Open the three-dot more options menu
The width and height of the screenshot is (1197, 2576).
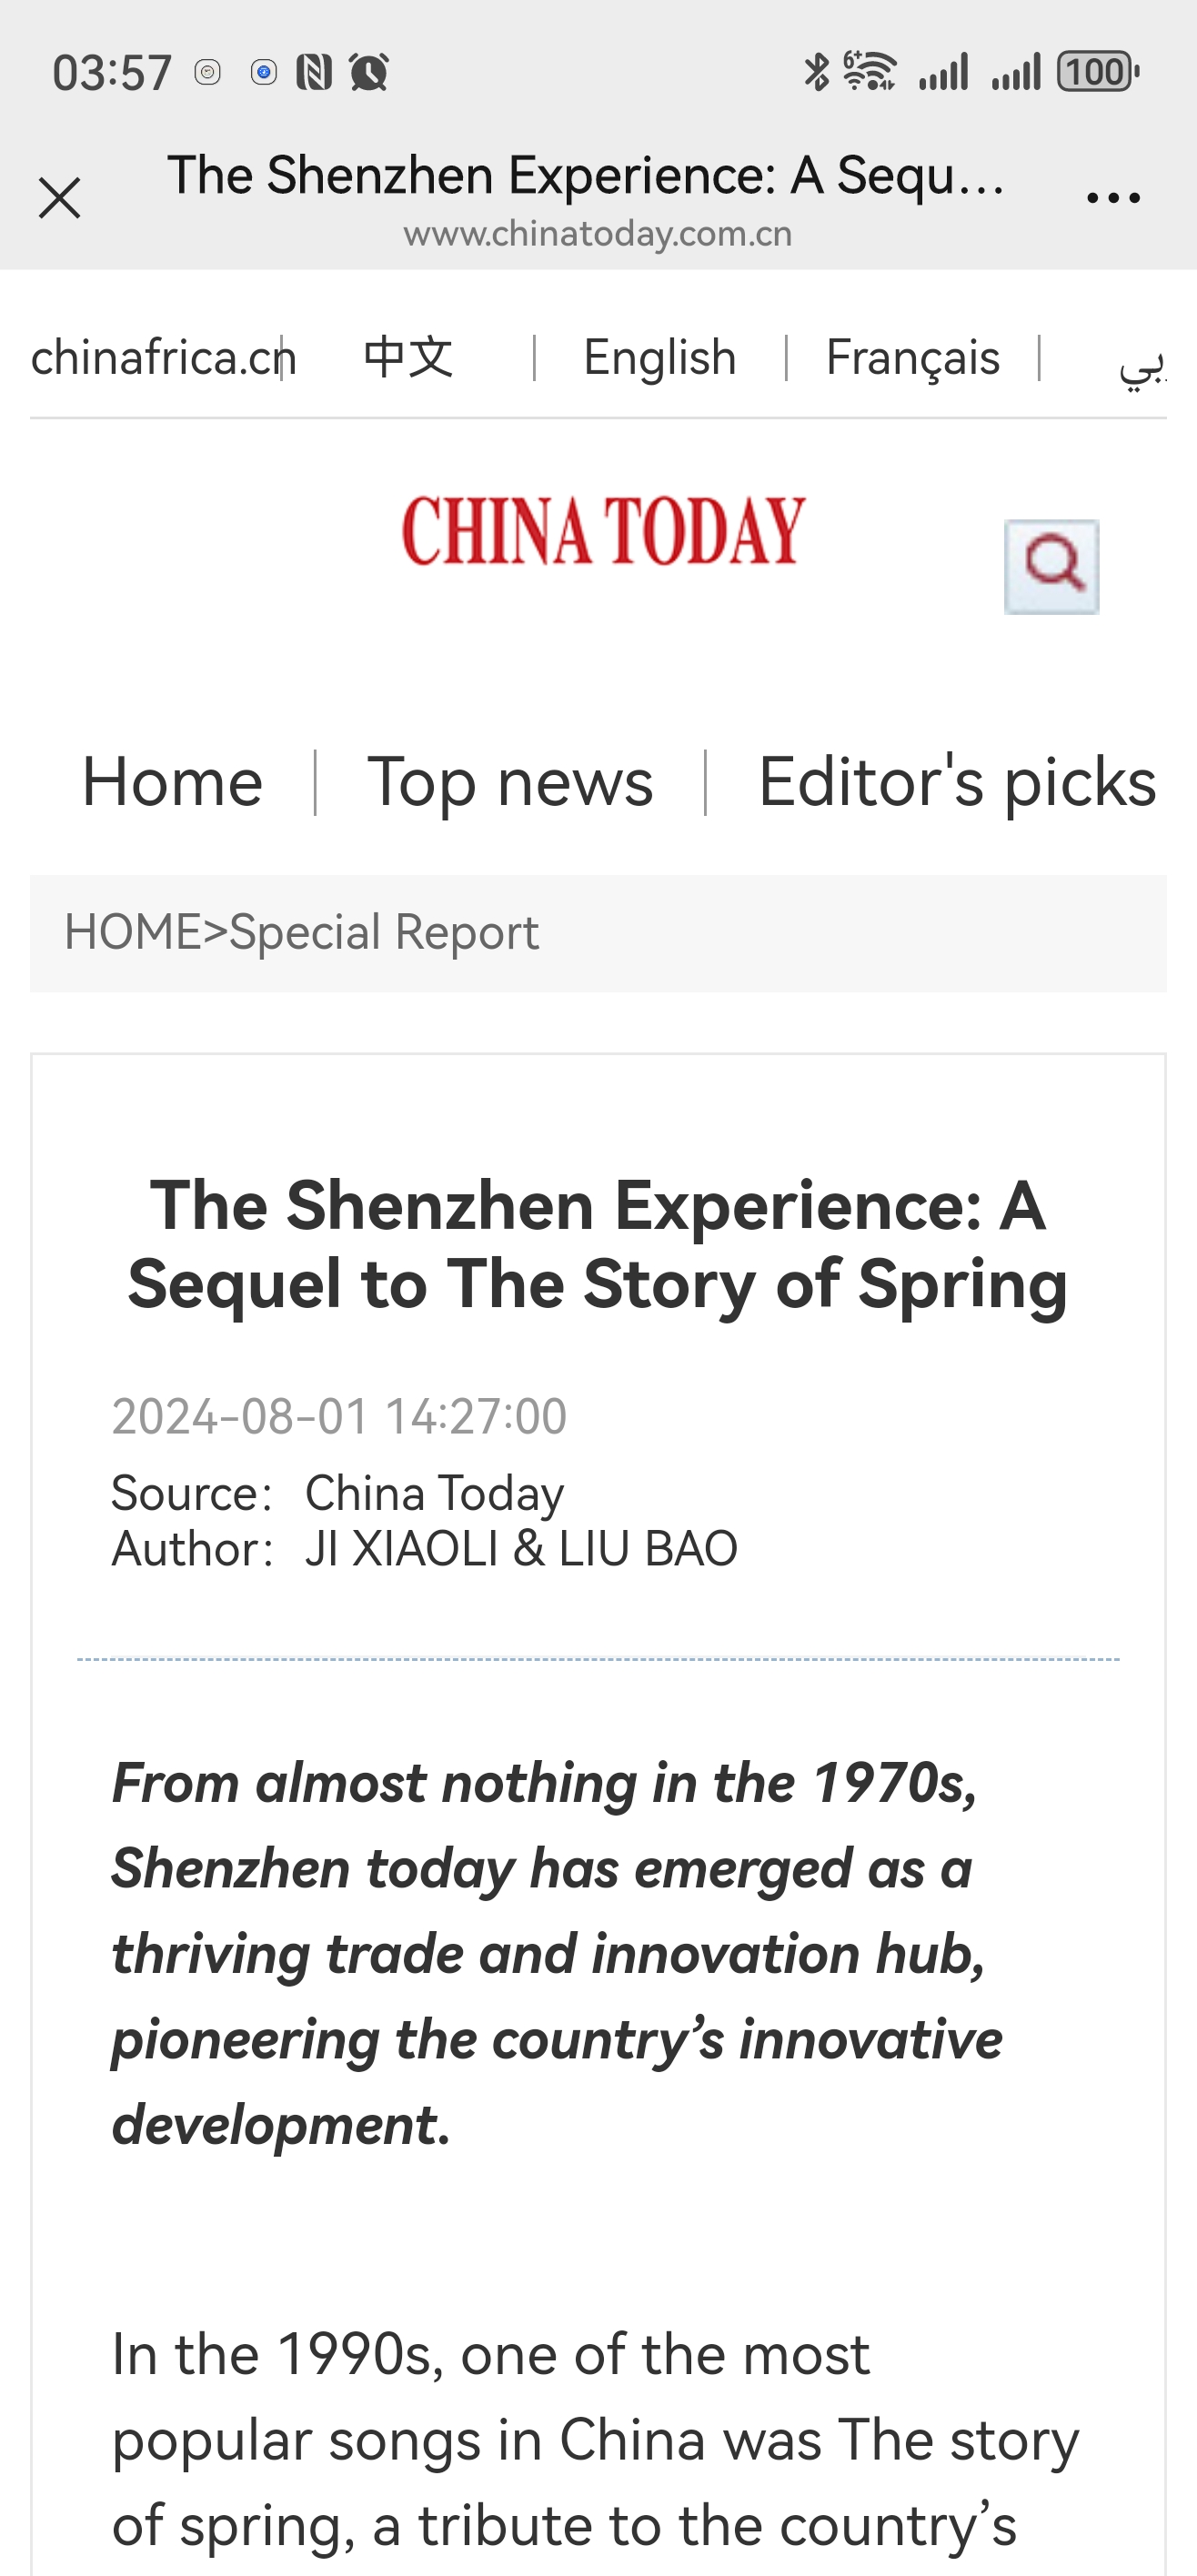pos(1113,198)
